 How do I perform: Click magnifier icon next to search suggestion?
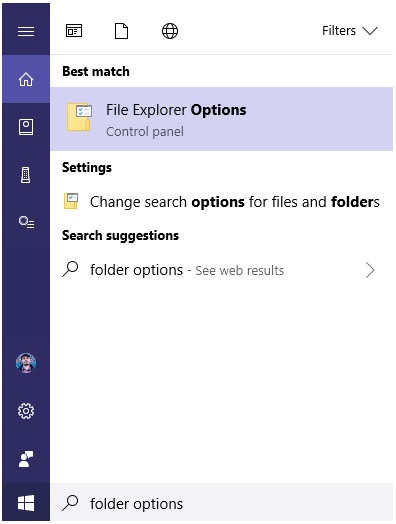70,269
